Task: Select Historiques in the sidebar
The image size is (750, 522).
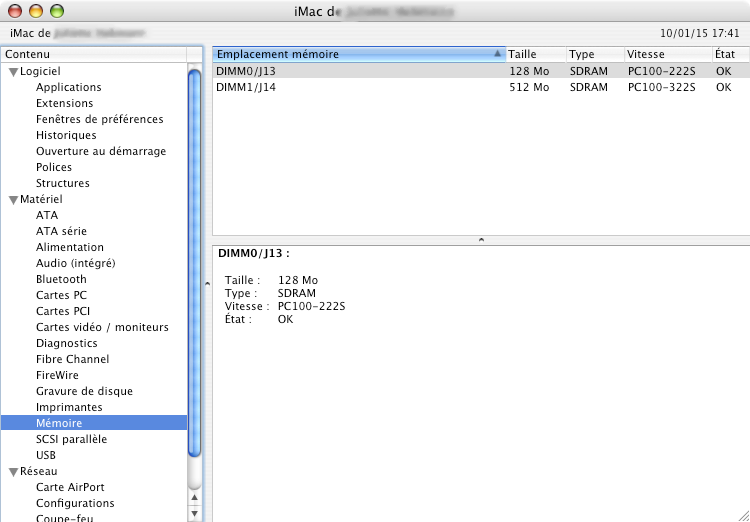Action: pos(66,135)
